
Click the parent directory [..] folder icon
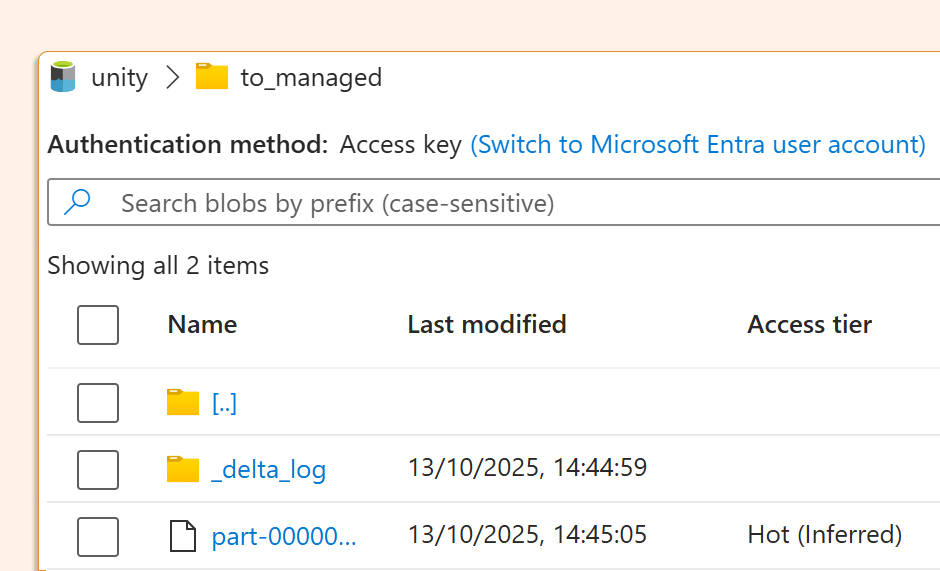[x=183, y=403]
